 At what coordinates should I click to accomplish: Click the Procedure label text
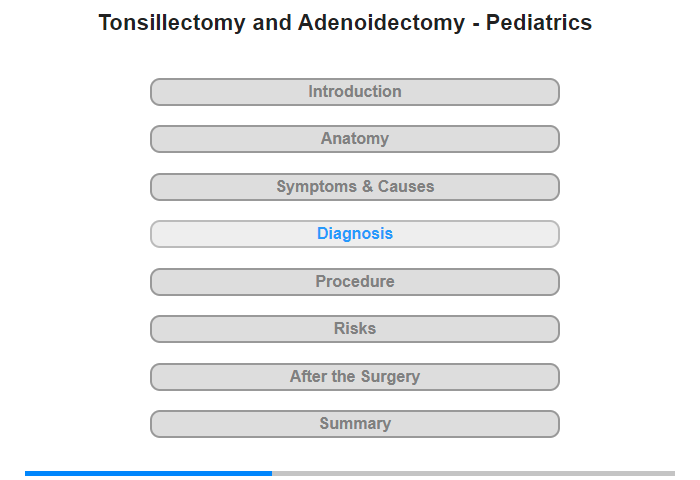coord(355,281)
